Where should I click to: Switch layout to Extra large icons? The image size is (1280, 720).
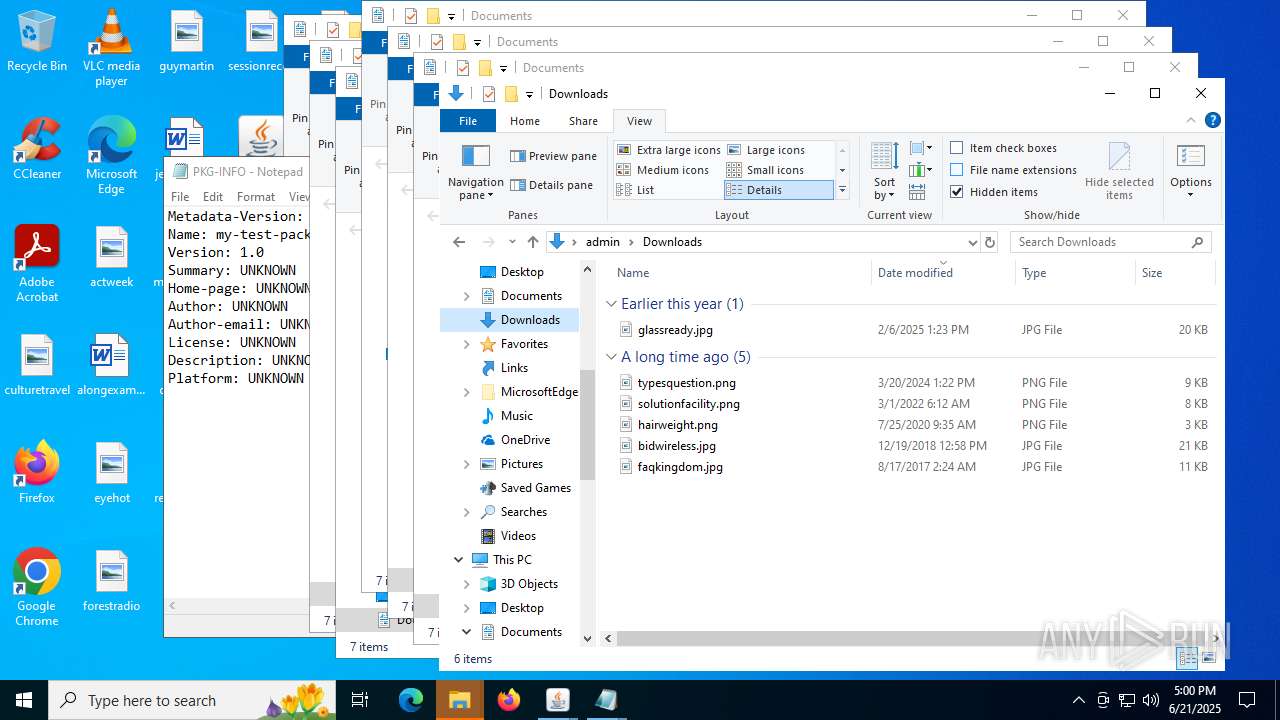tap(667, 150)
